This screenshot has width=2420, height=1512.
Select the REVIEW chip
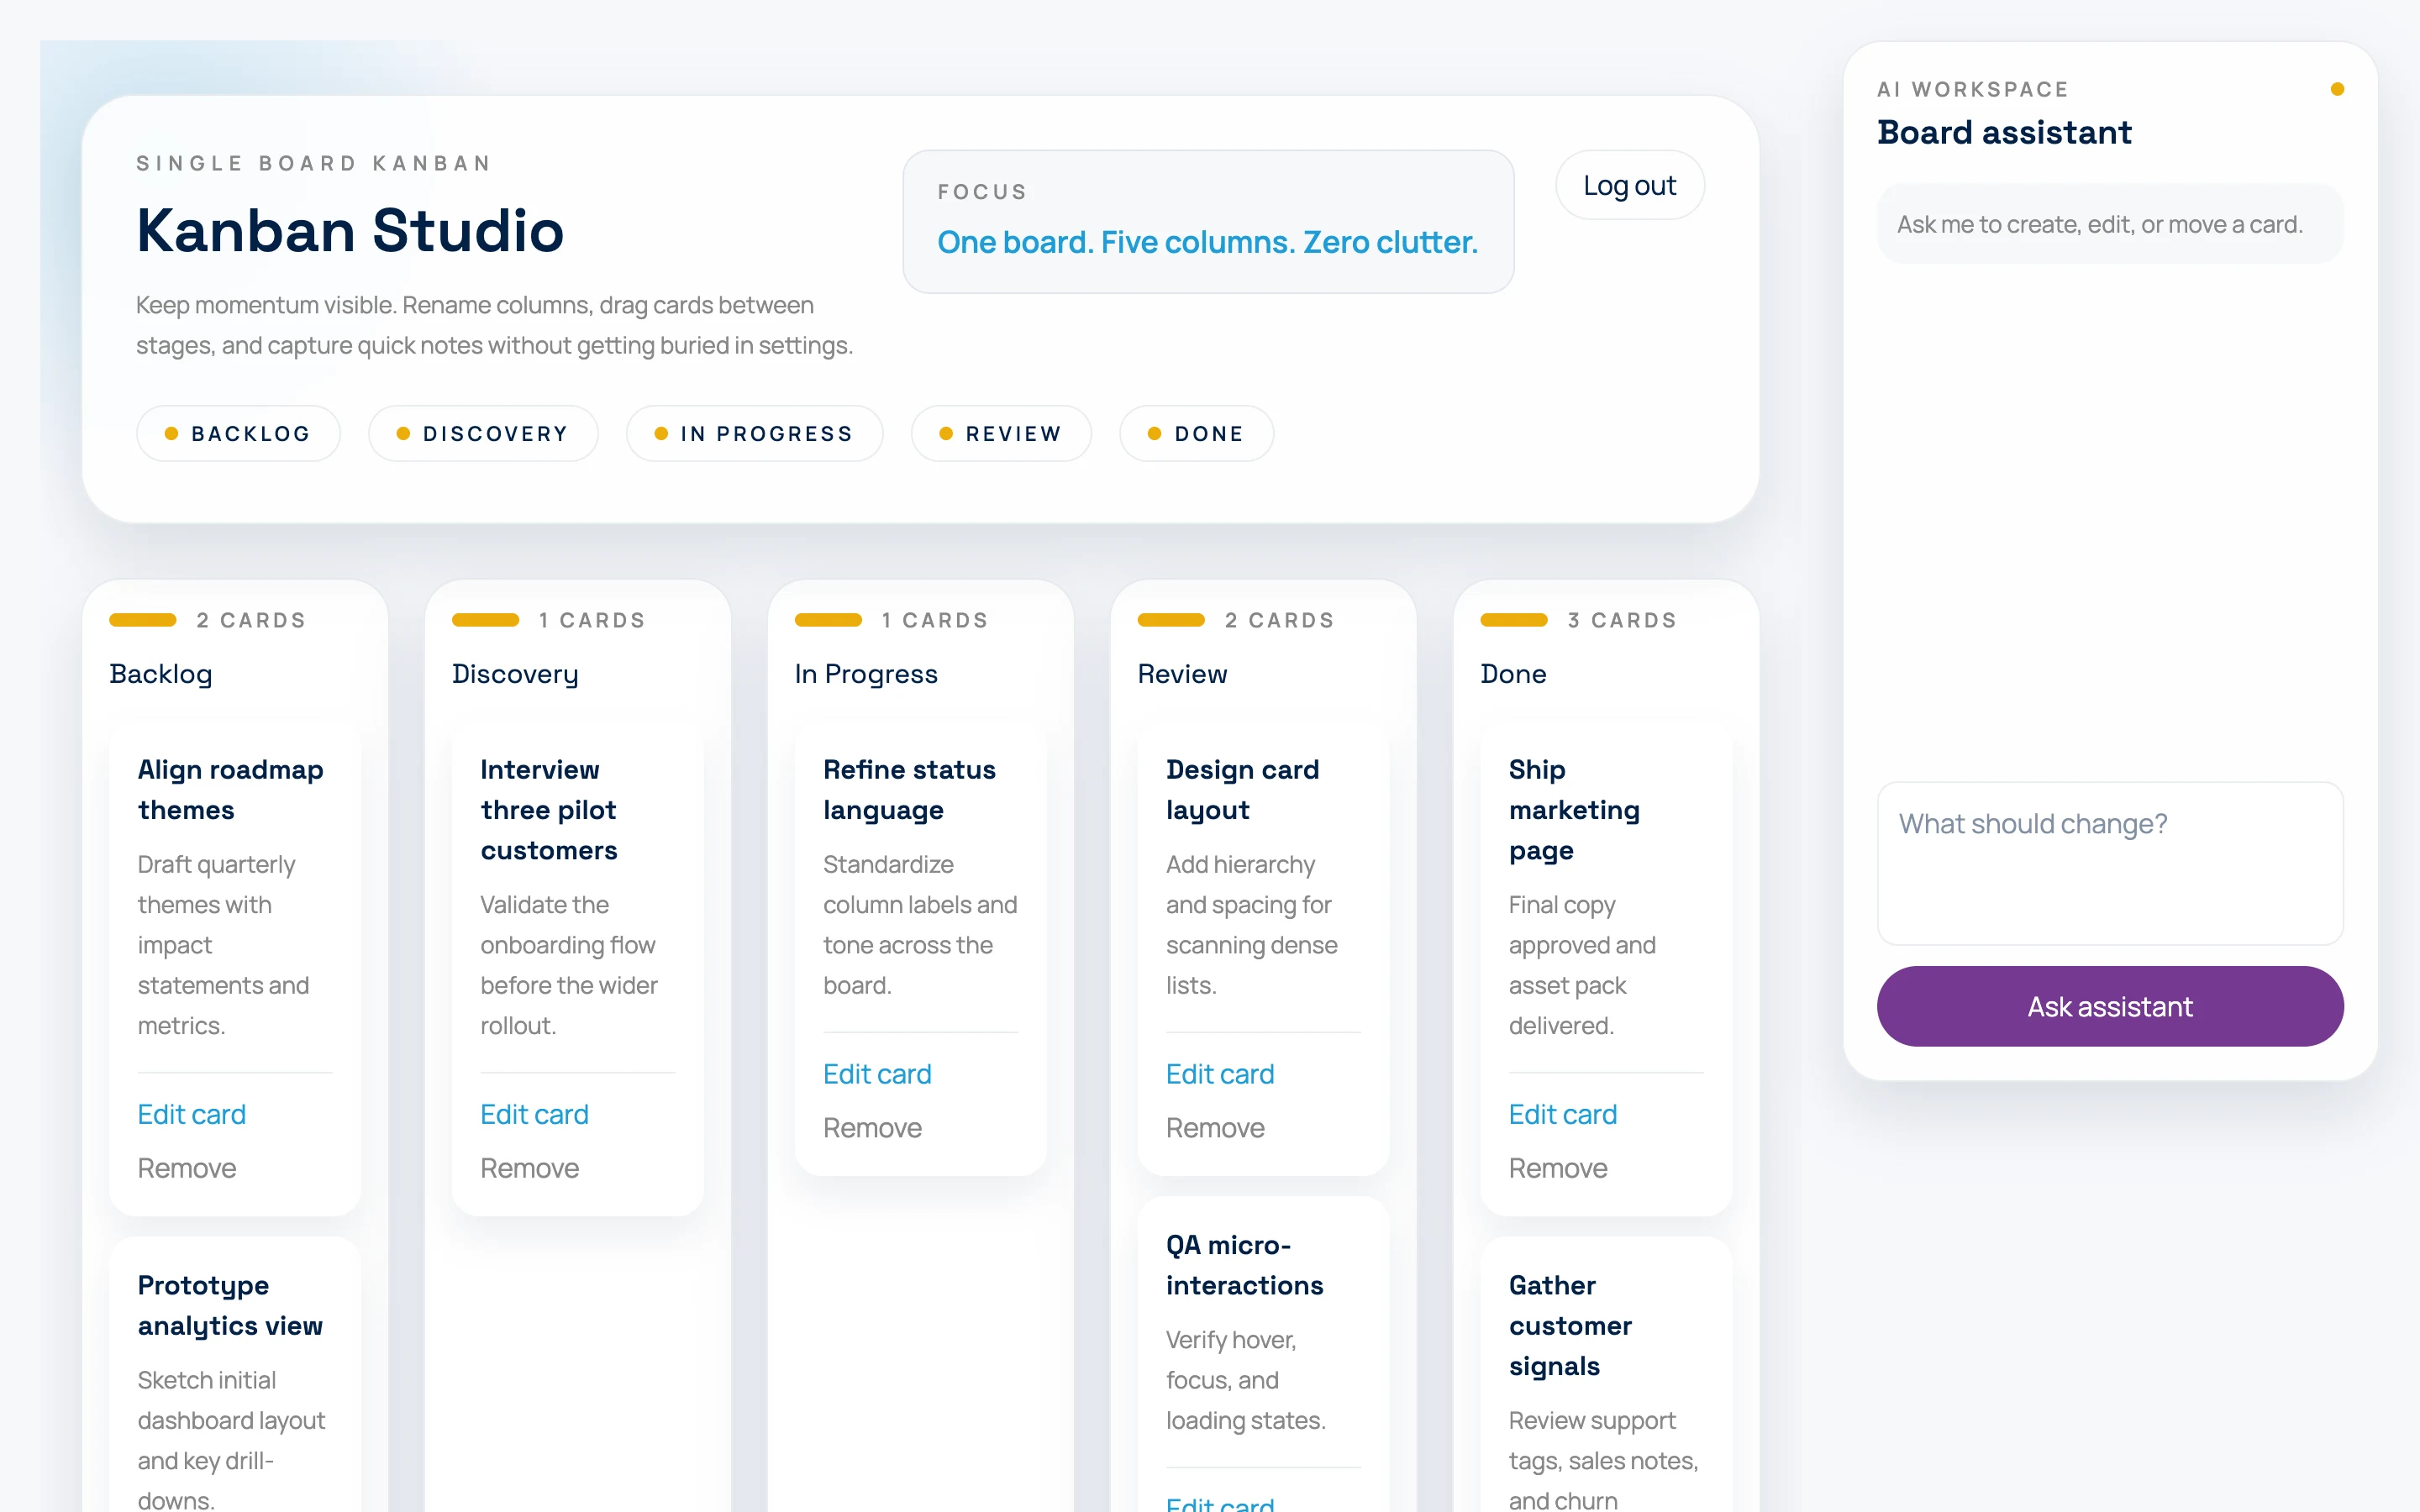[x=1001, y=433]
